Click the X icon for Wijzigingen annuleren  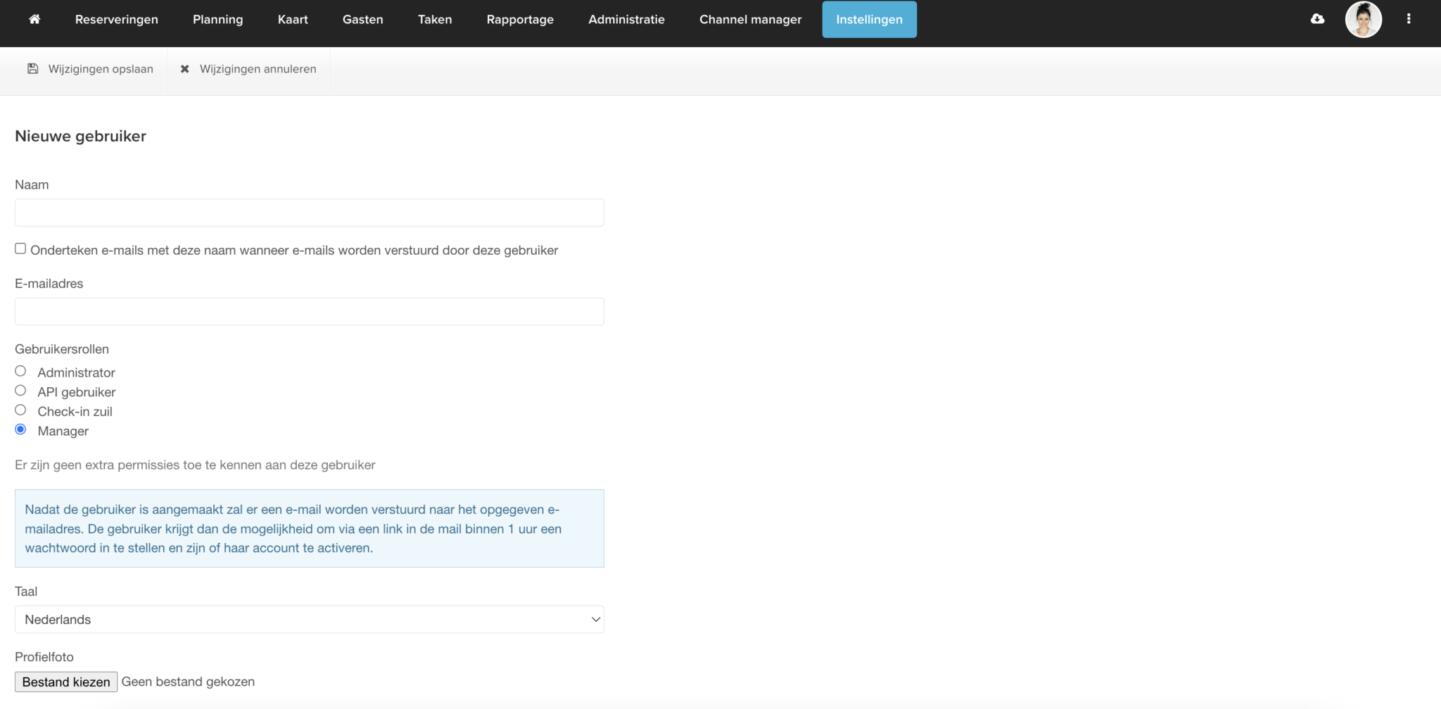coord(184,69)
